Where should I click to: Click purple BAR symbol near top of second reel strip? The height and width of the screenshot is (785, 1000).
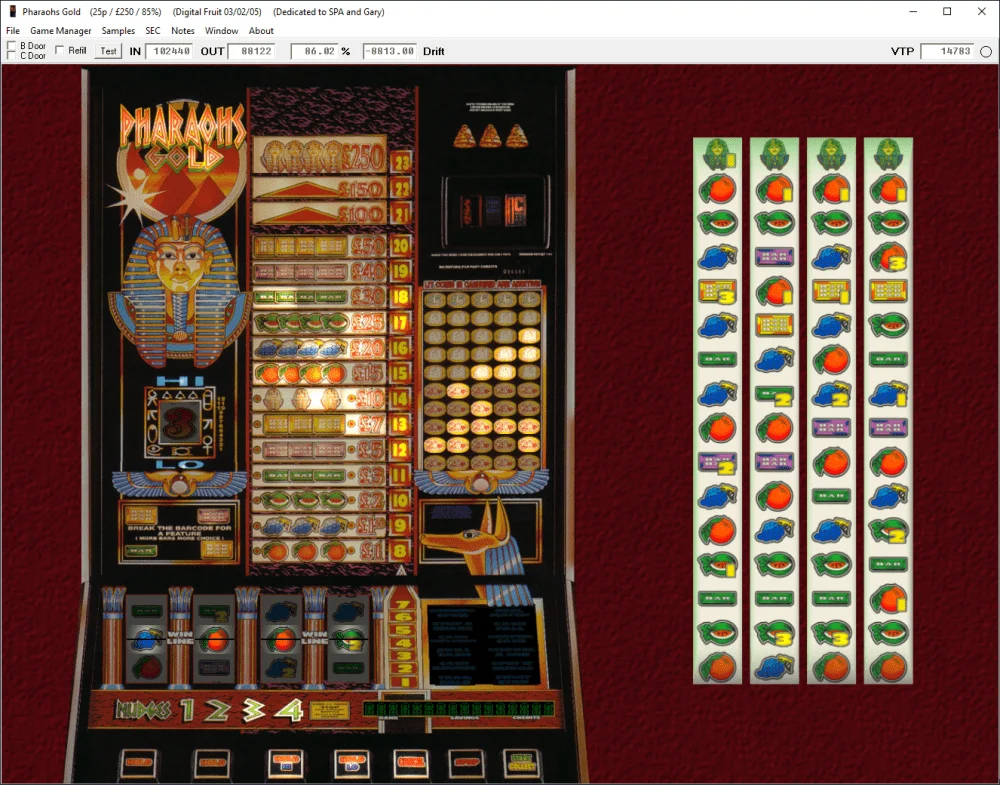[x=774, y=257]
